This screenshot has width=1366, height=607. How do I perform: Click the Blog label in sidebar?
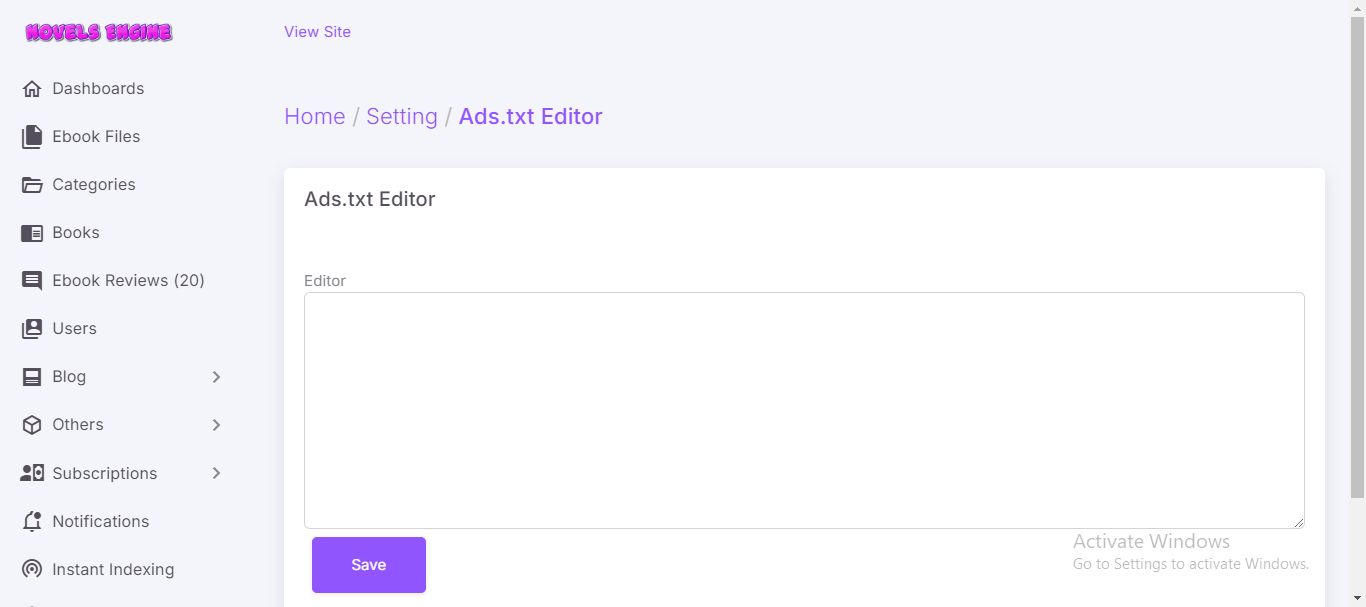[69, 377]
